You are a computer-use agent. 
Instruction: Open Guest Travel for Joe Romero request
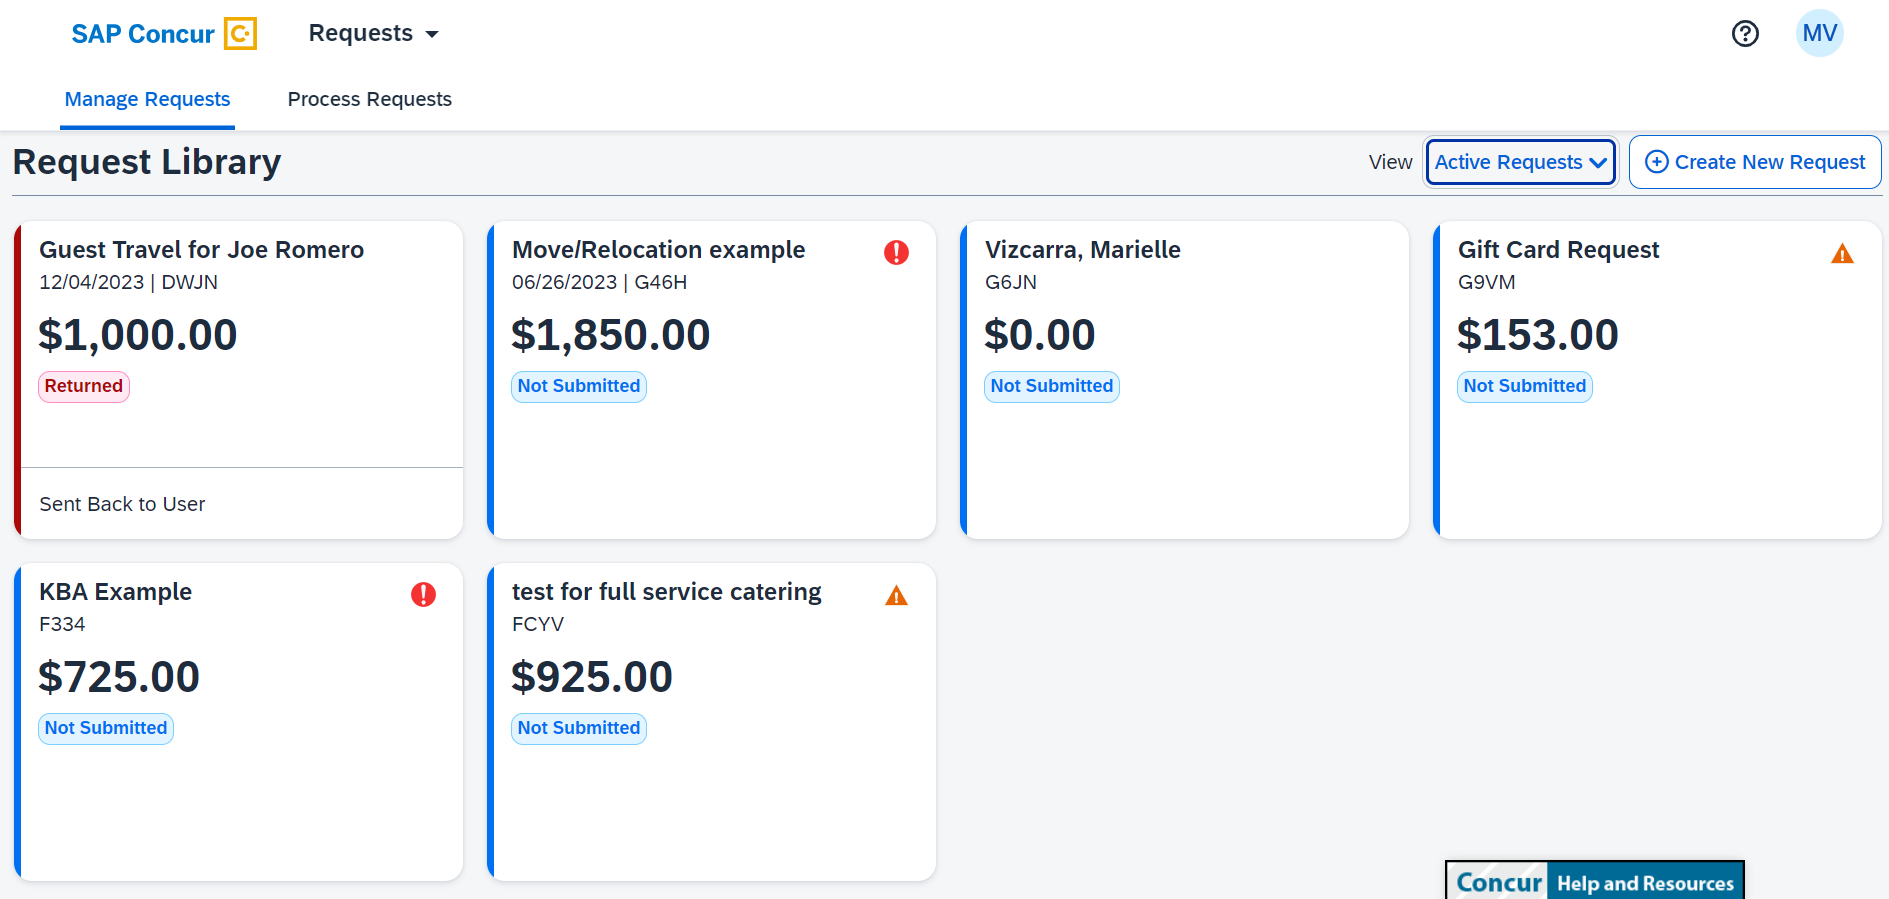(x=201, y=250)
